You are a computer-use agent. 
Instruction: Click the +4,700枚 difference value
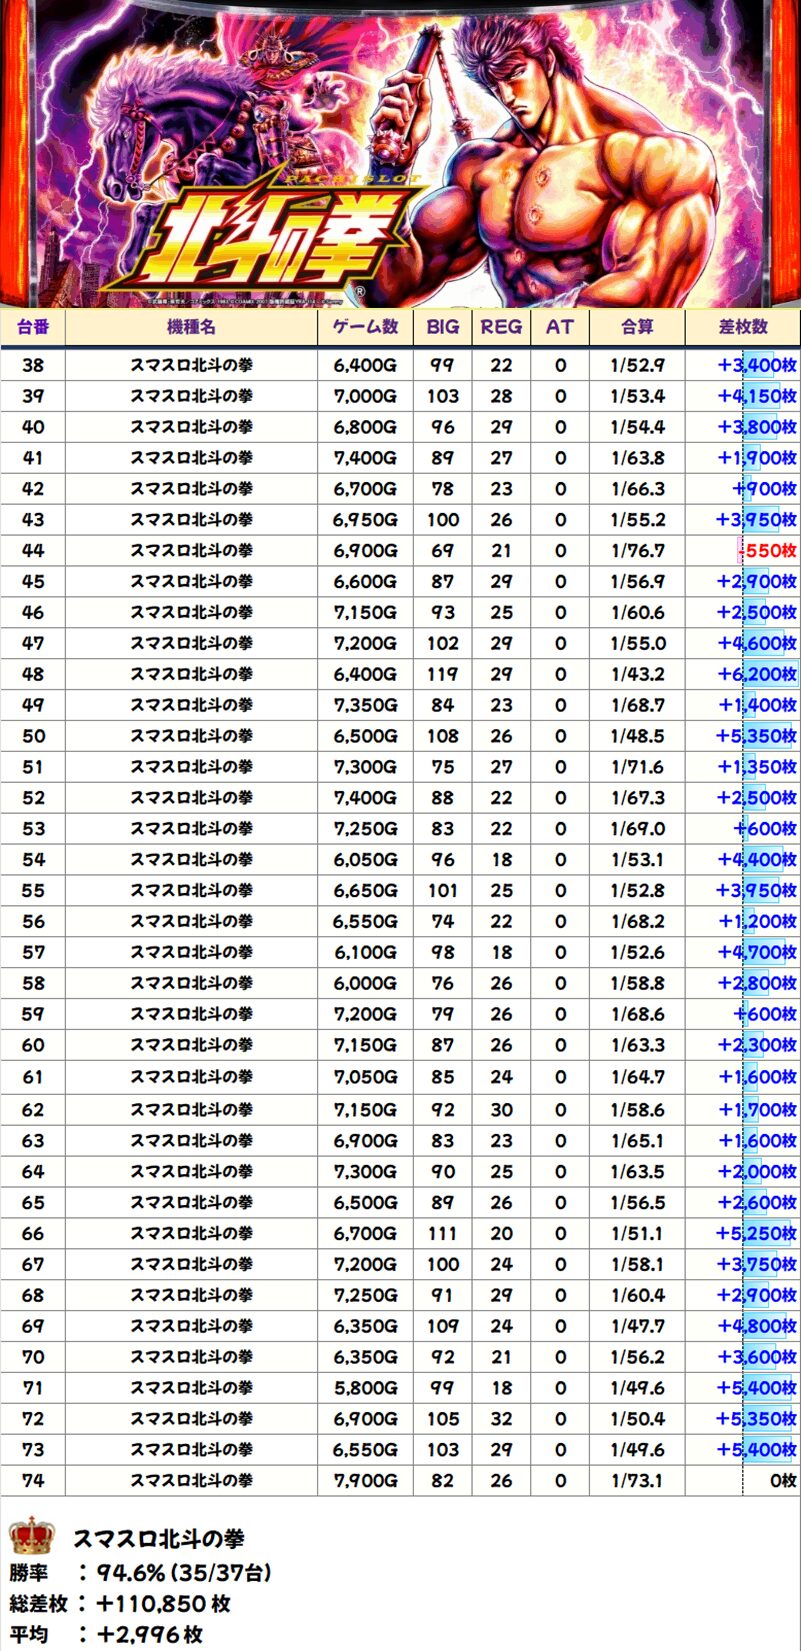click(x=757, y=953)
